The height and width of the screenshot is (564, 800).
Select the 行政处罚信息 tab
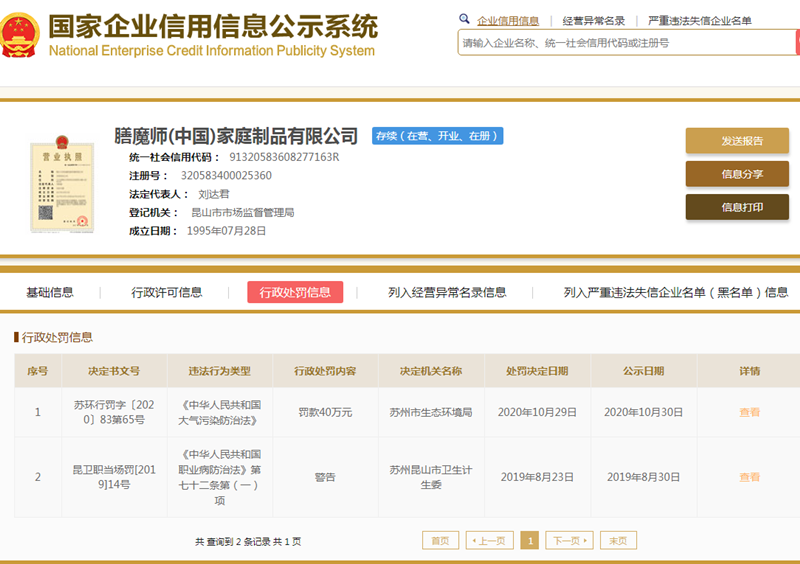click(295, 292)
